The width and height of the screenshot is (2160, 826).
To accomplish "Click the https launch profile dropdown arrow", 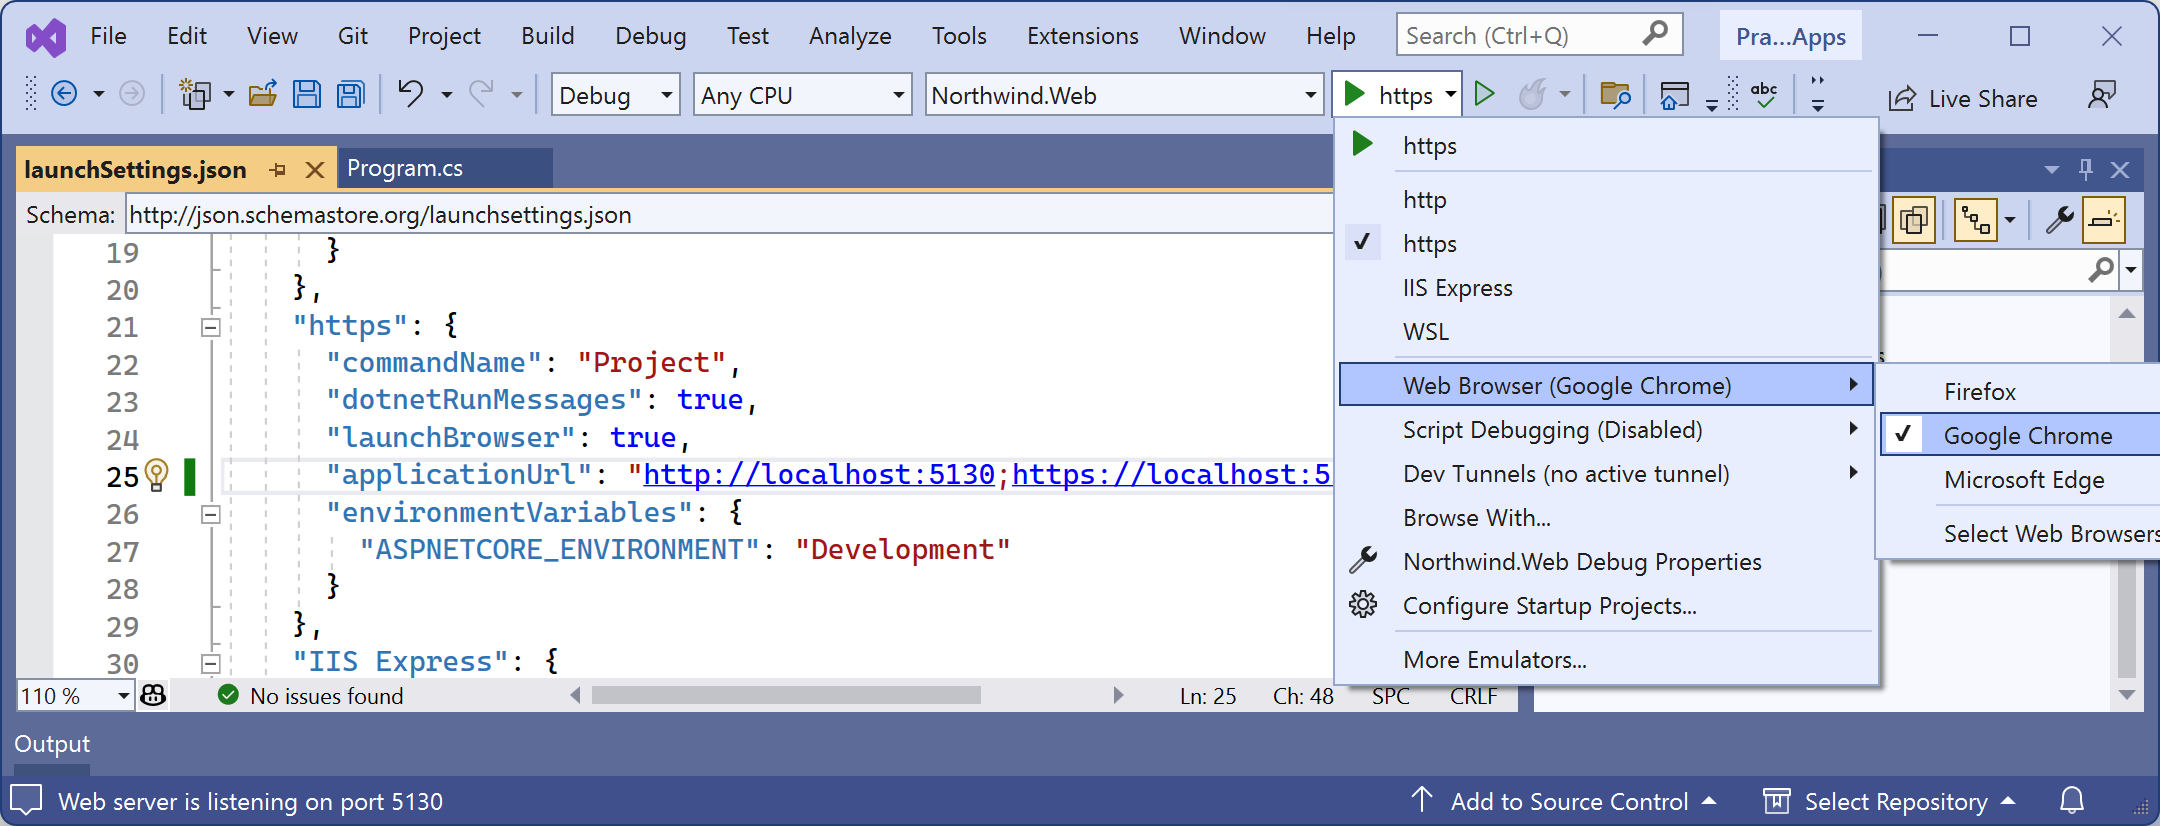I will point(1451,94).
